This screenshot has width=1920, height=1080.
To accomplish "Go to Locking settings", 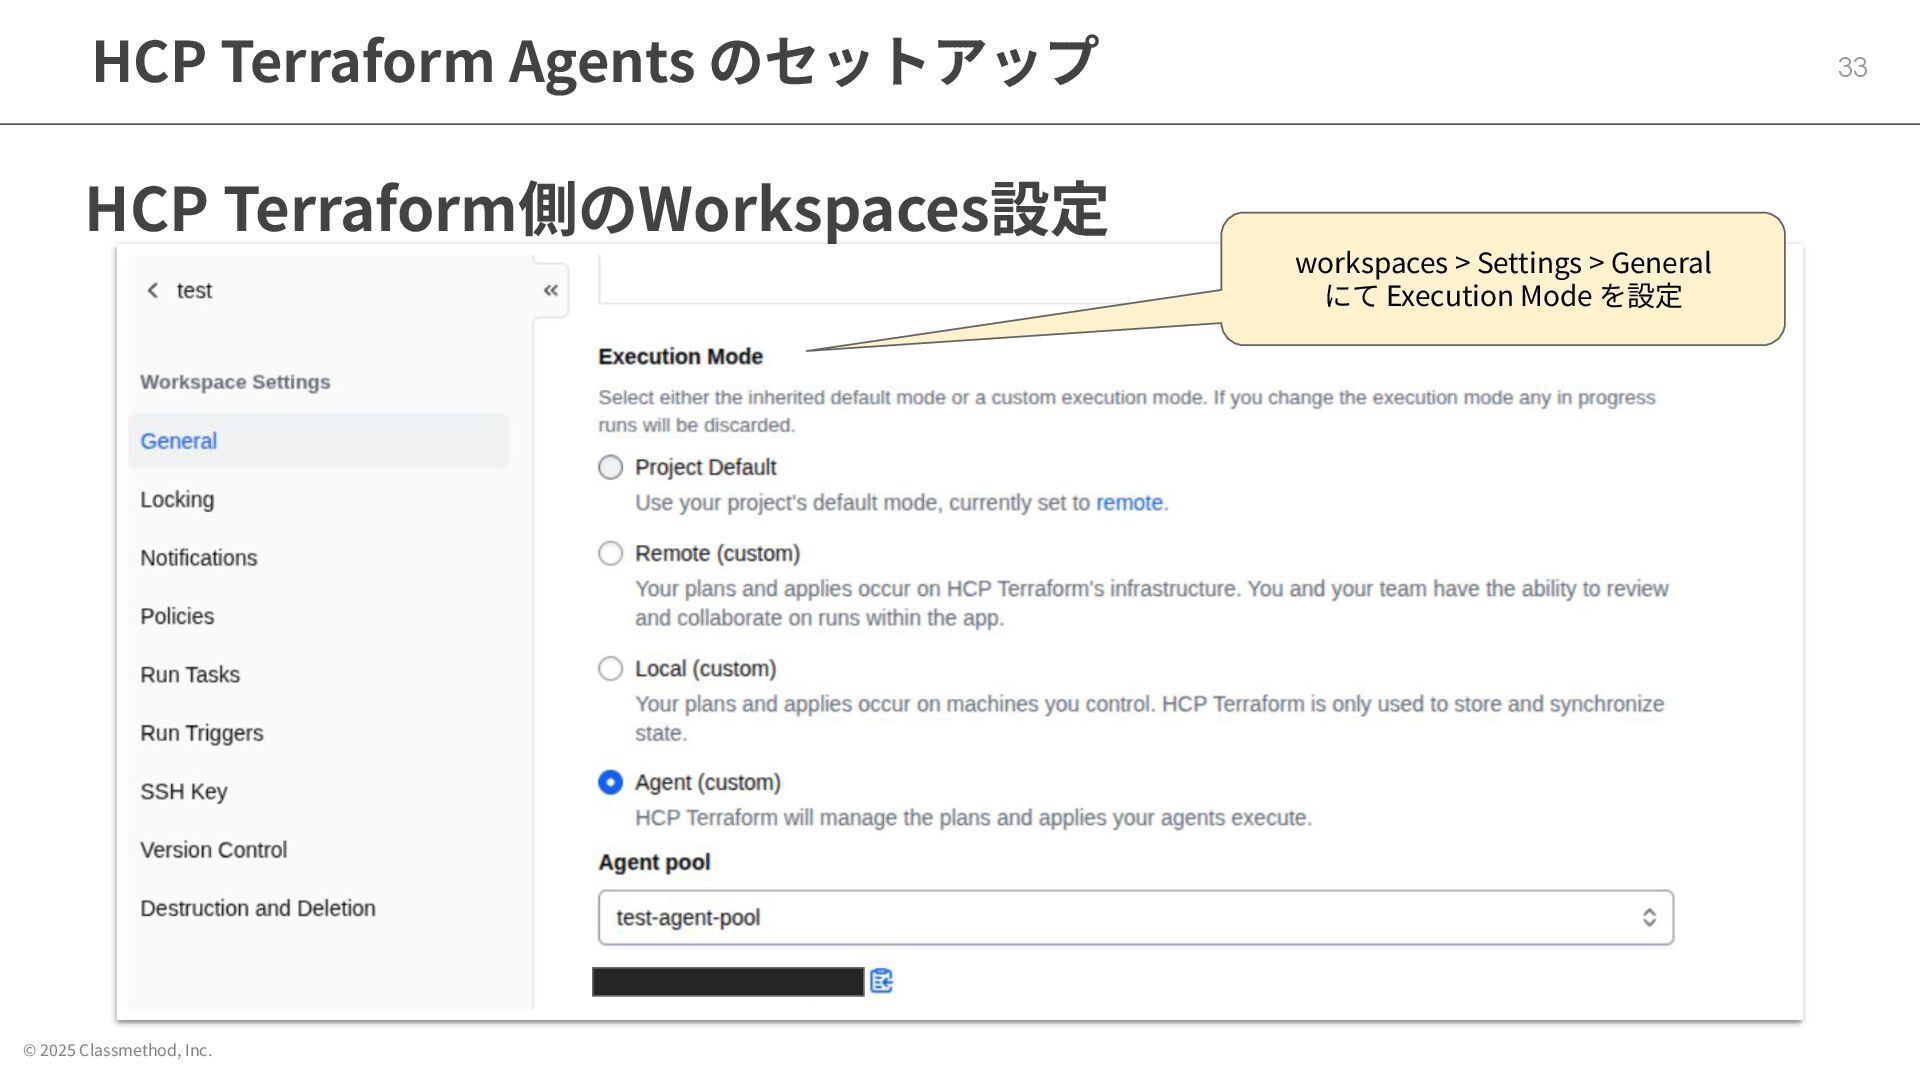I will [177, 499].
